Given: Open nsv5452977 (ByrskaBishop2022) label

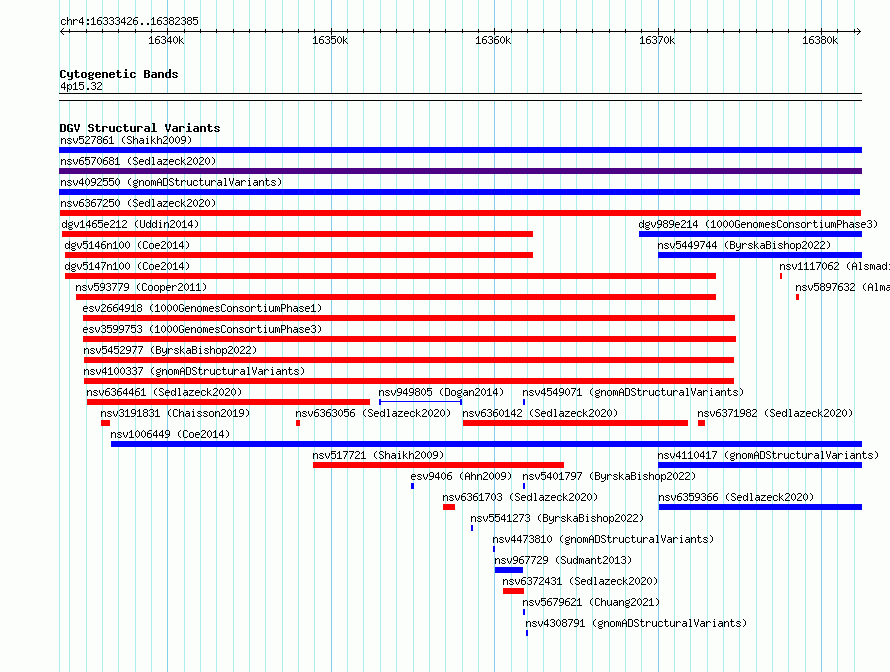Looking at the screenshot, I should 170,350.
